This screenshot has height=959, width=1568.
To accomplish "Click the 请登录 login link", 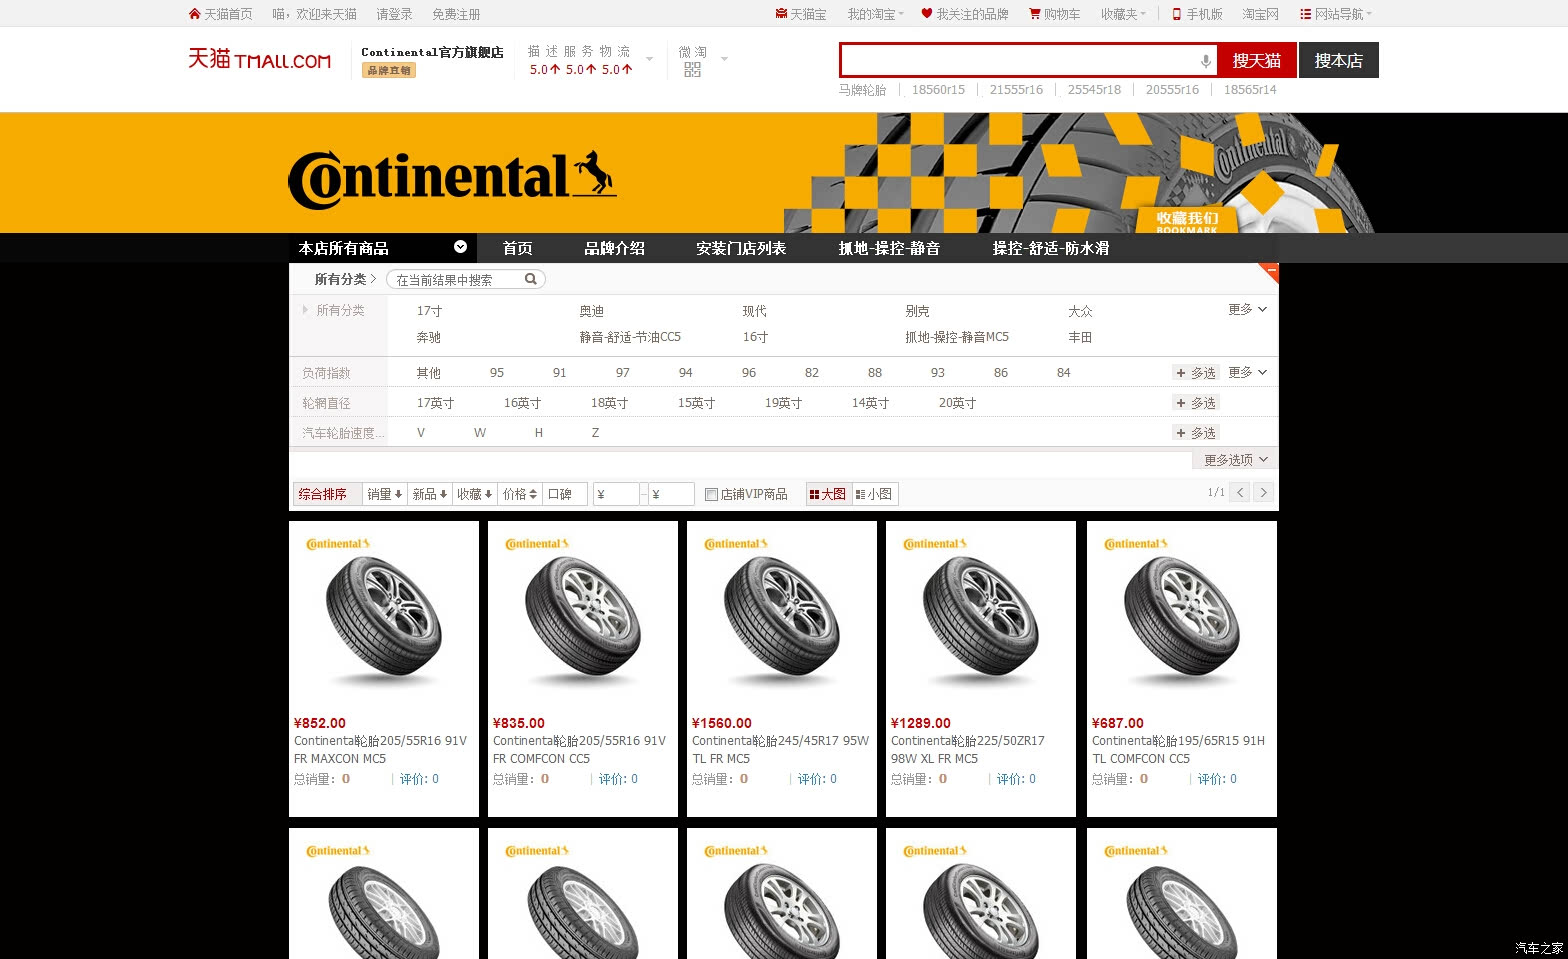I will tap(394, 14).
